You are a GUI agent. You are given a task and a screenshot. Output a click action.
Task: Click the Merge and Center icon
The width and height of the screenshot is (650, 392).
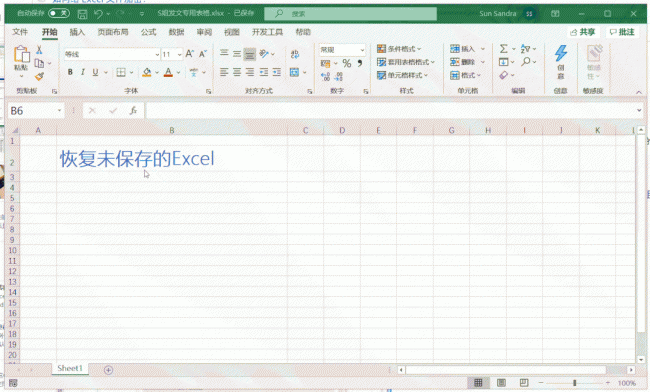click(x=294, y=73)
